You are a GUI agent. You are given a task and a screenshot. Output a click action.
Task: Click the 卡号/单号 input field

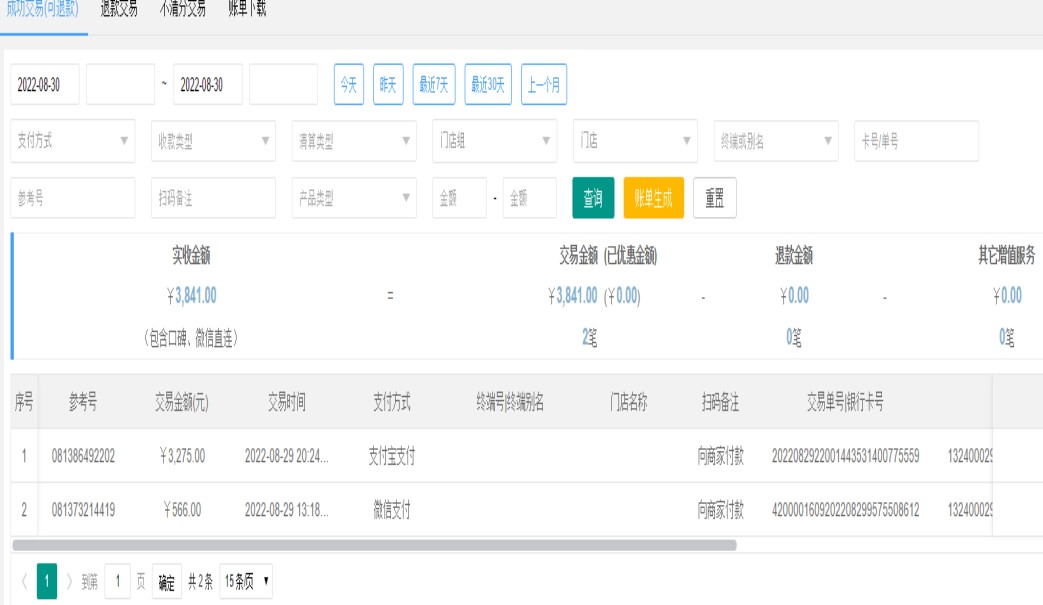coord(916,141)
